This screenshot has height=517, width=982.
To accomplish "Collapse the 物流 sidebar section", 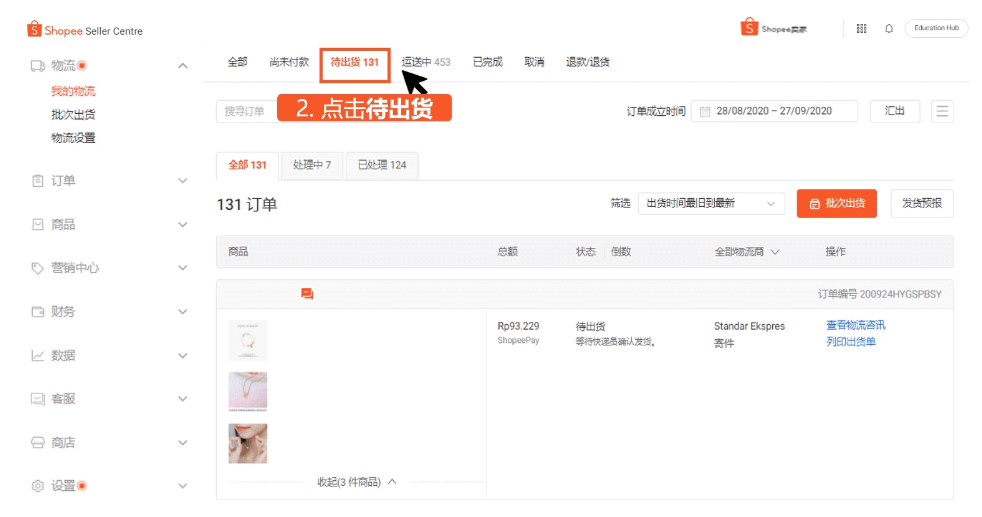I will [x=183, y=66].
